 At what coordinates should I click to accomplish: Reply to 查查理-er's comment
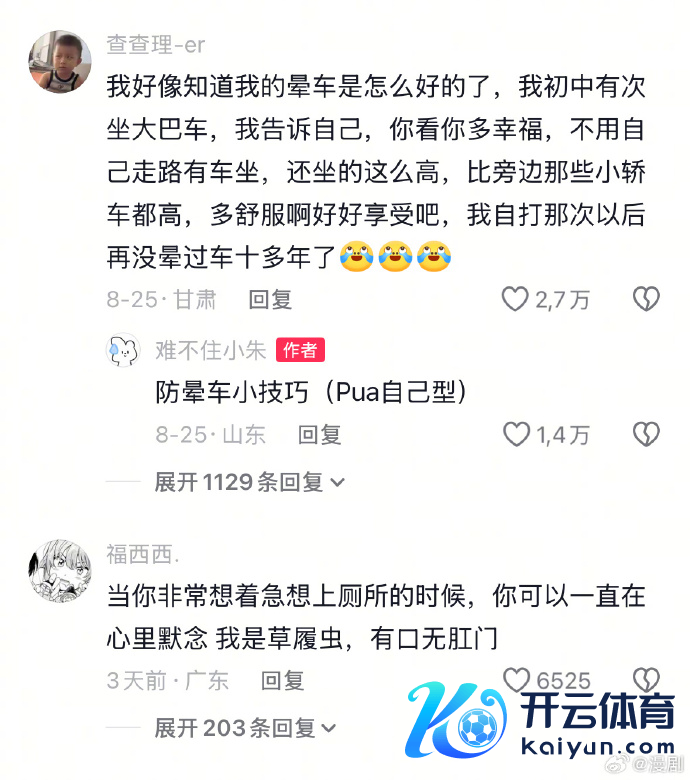pos(270,299)
